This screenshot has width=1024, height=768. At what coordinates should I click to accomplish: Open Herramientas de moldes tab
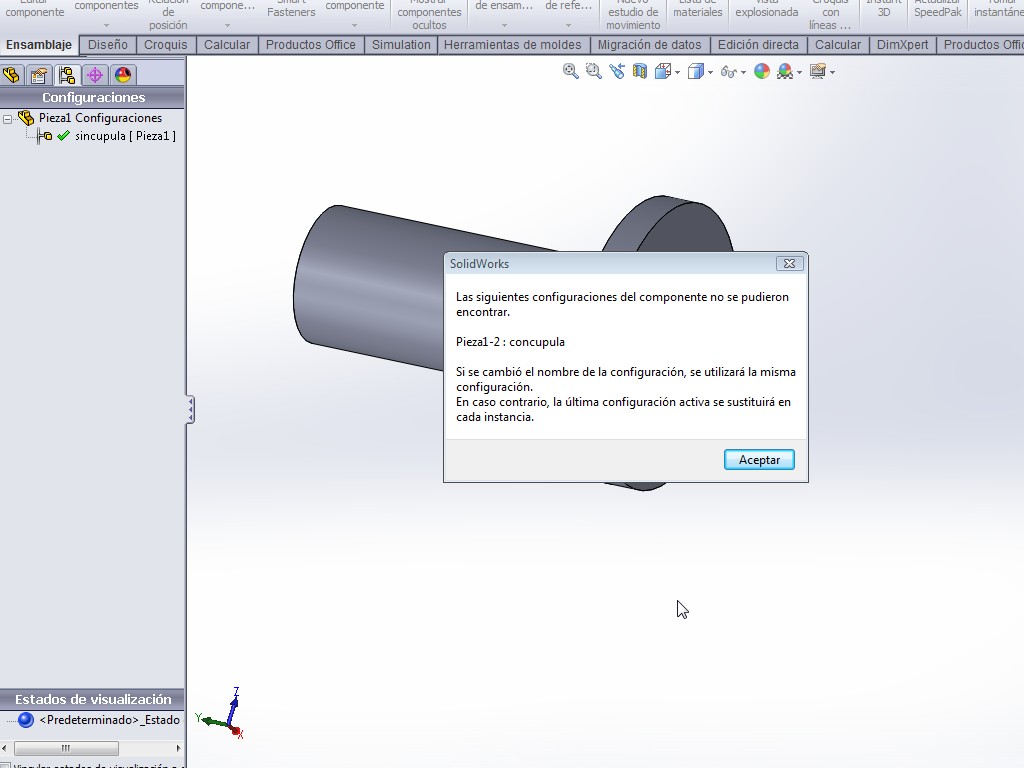(x=513, y=44)
